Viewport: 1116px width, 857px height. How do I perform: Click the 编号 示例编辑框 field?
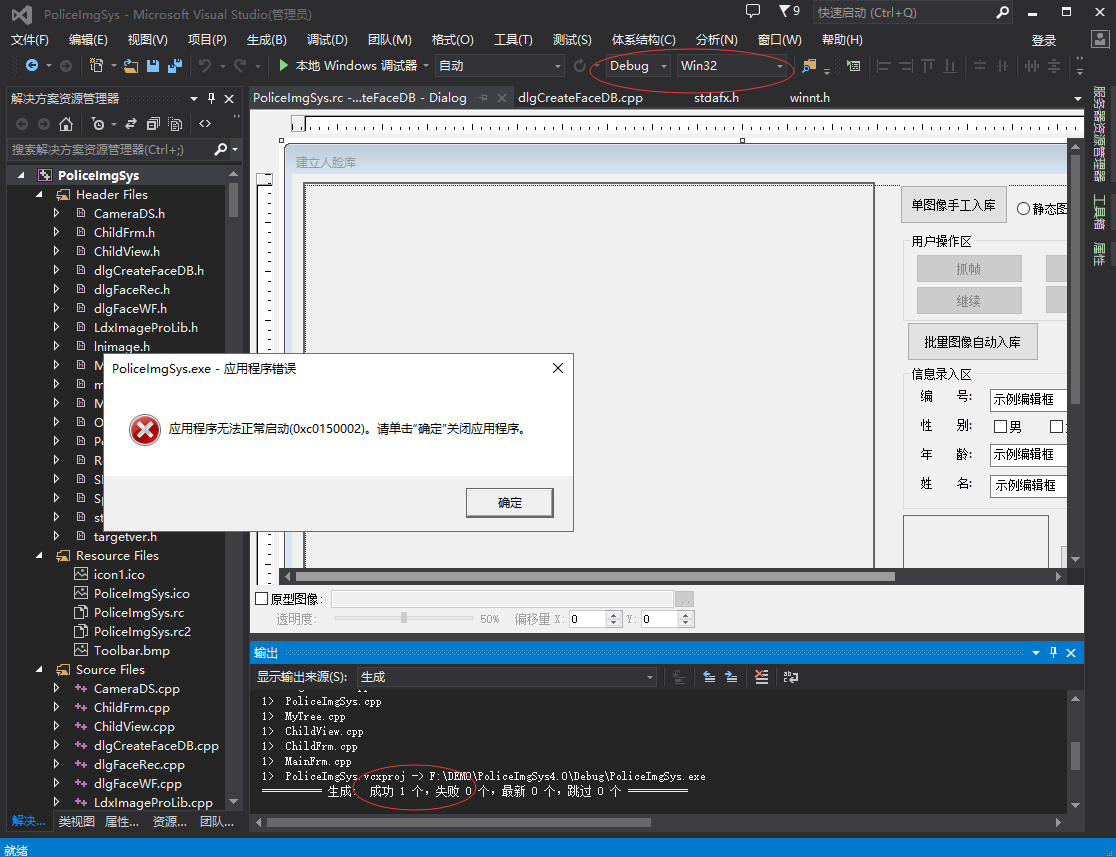click(x=1028, y=399)
